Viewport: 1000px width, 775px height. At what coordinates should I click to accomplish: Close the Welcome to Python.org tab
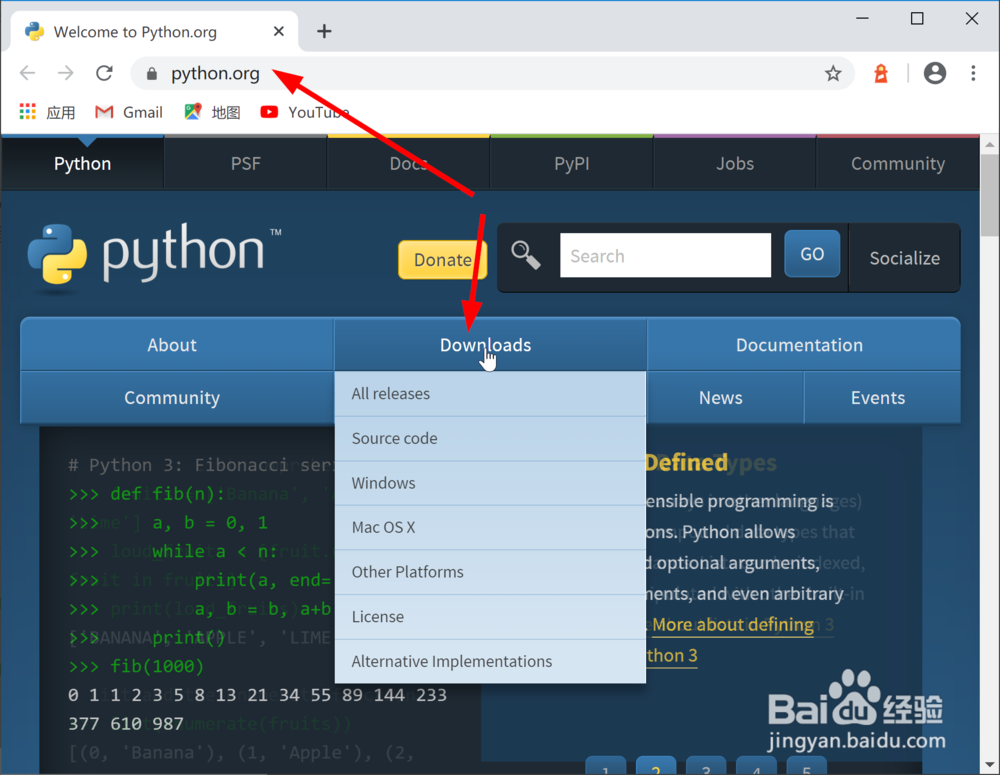pos(279,31)
